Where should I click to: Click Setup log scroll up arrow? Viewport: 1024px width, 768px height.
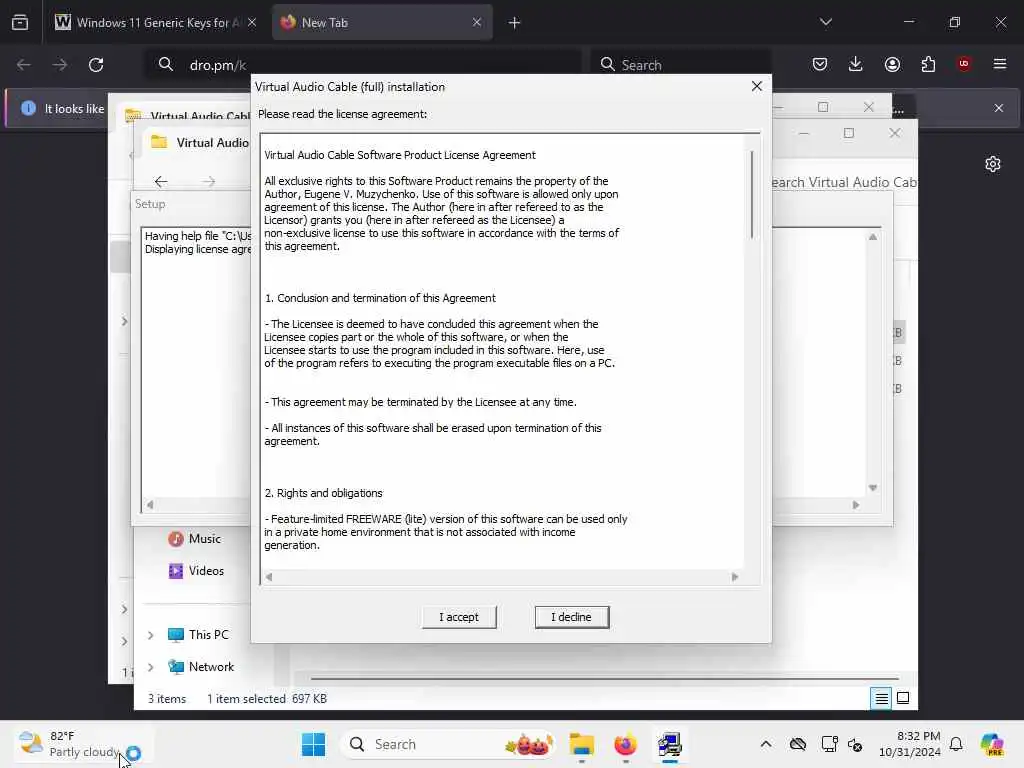point(872,237)
